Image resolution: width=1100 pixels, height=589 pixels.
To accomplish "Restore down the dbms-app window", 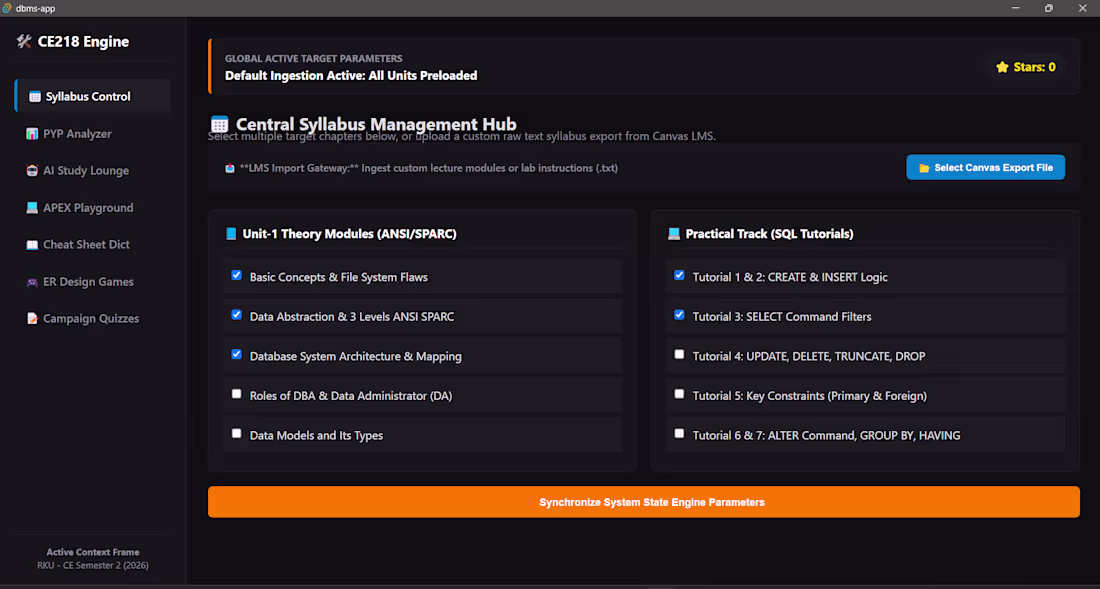I will (x=1049, y=8).
